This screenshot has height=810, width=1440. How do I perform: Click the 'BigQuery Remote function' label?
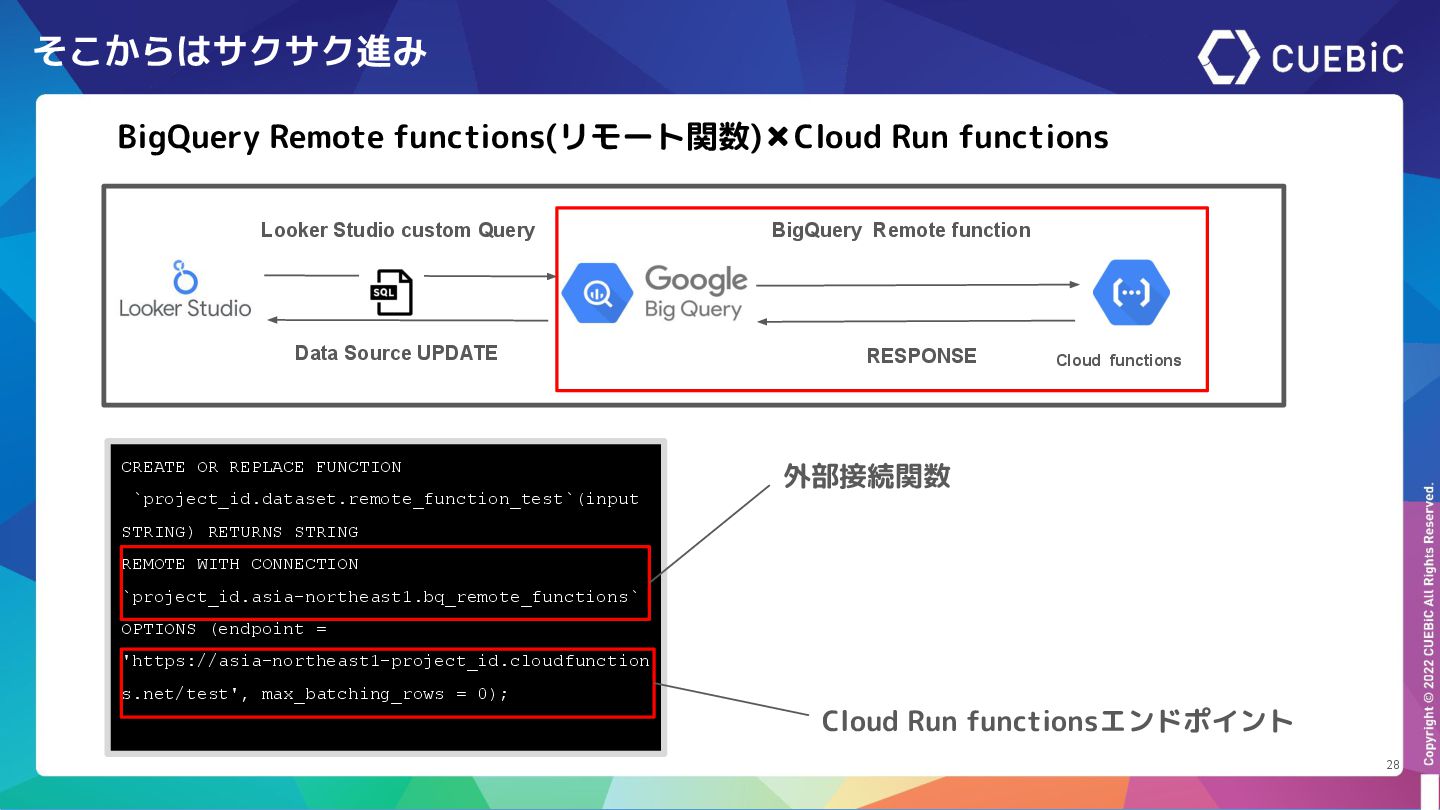pos(901,230)
